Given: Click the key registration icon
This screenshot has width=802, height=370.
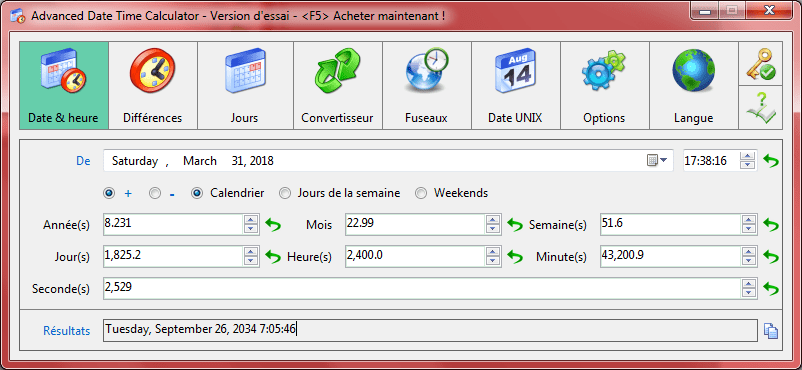Looking at the screenshot, I should click(x=761, y=63).
